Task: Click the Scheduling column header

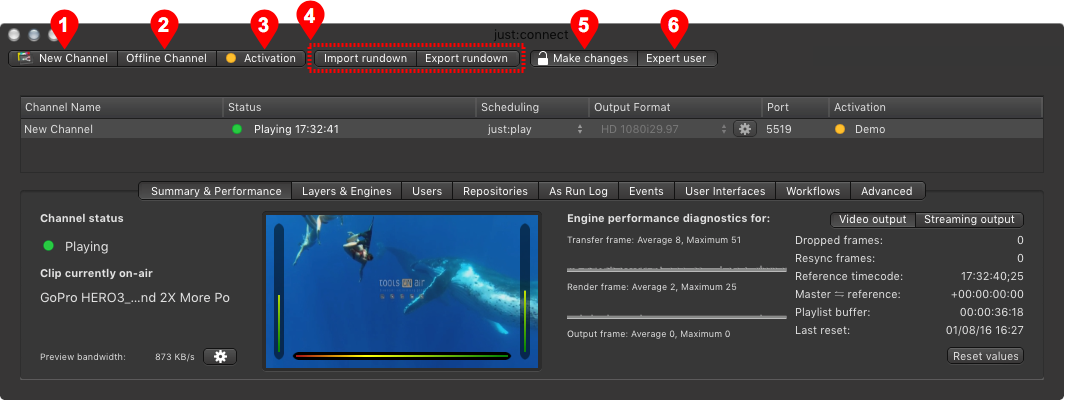Action: point(532,107)
